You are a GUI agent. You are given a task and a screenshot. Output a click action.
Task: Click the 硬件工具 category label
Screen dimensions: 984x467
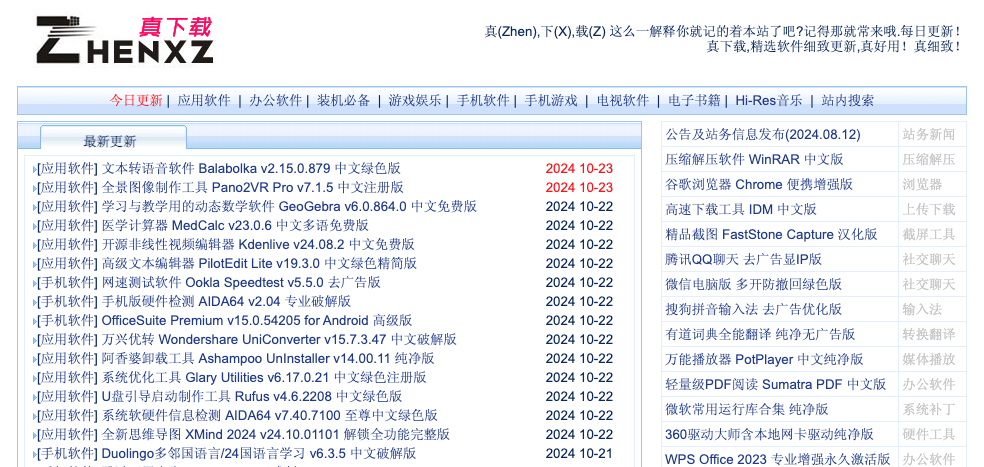click(929, 434)
